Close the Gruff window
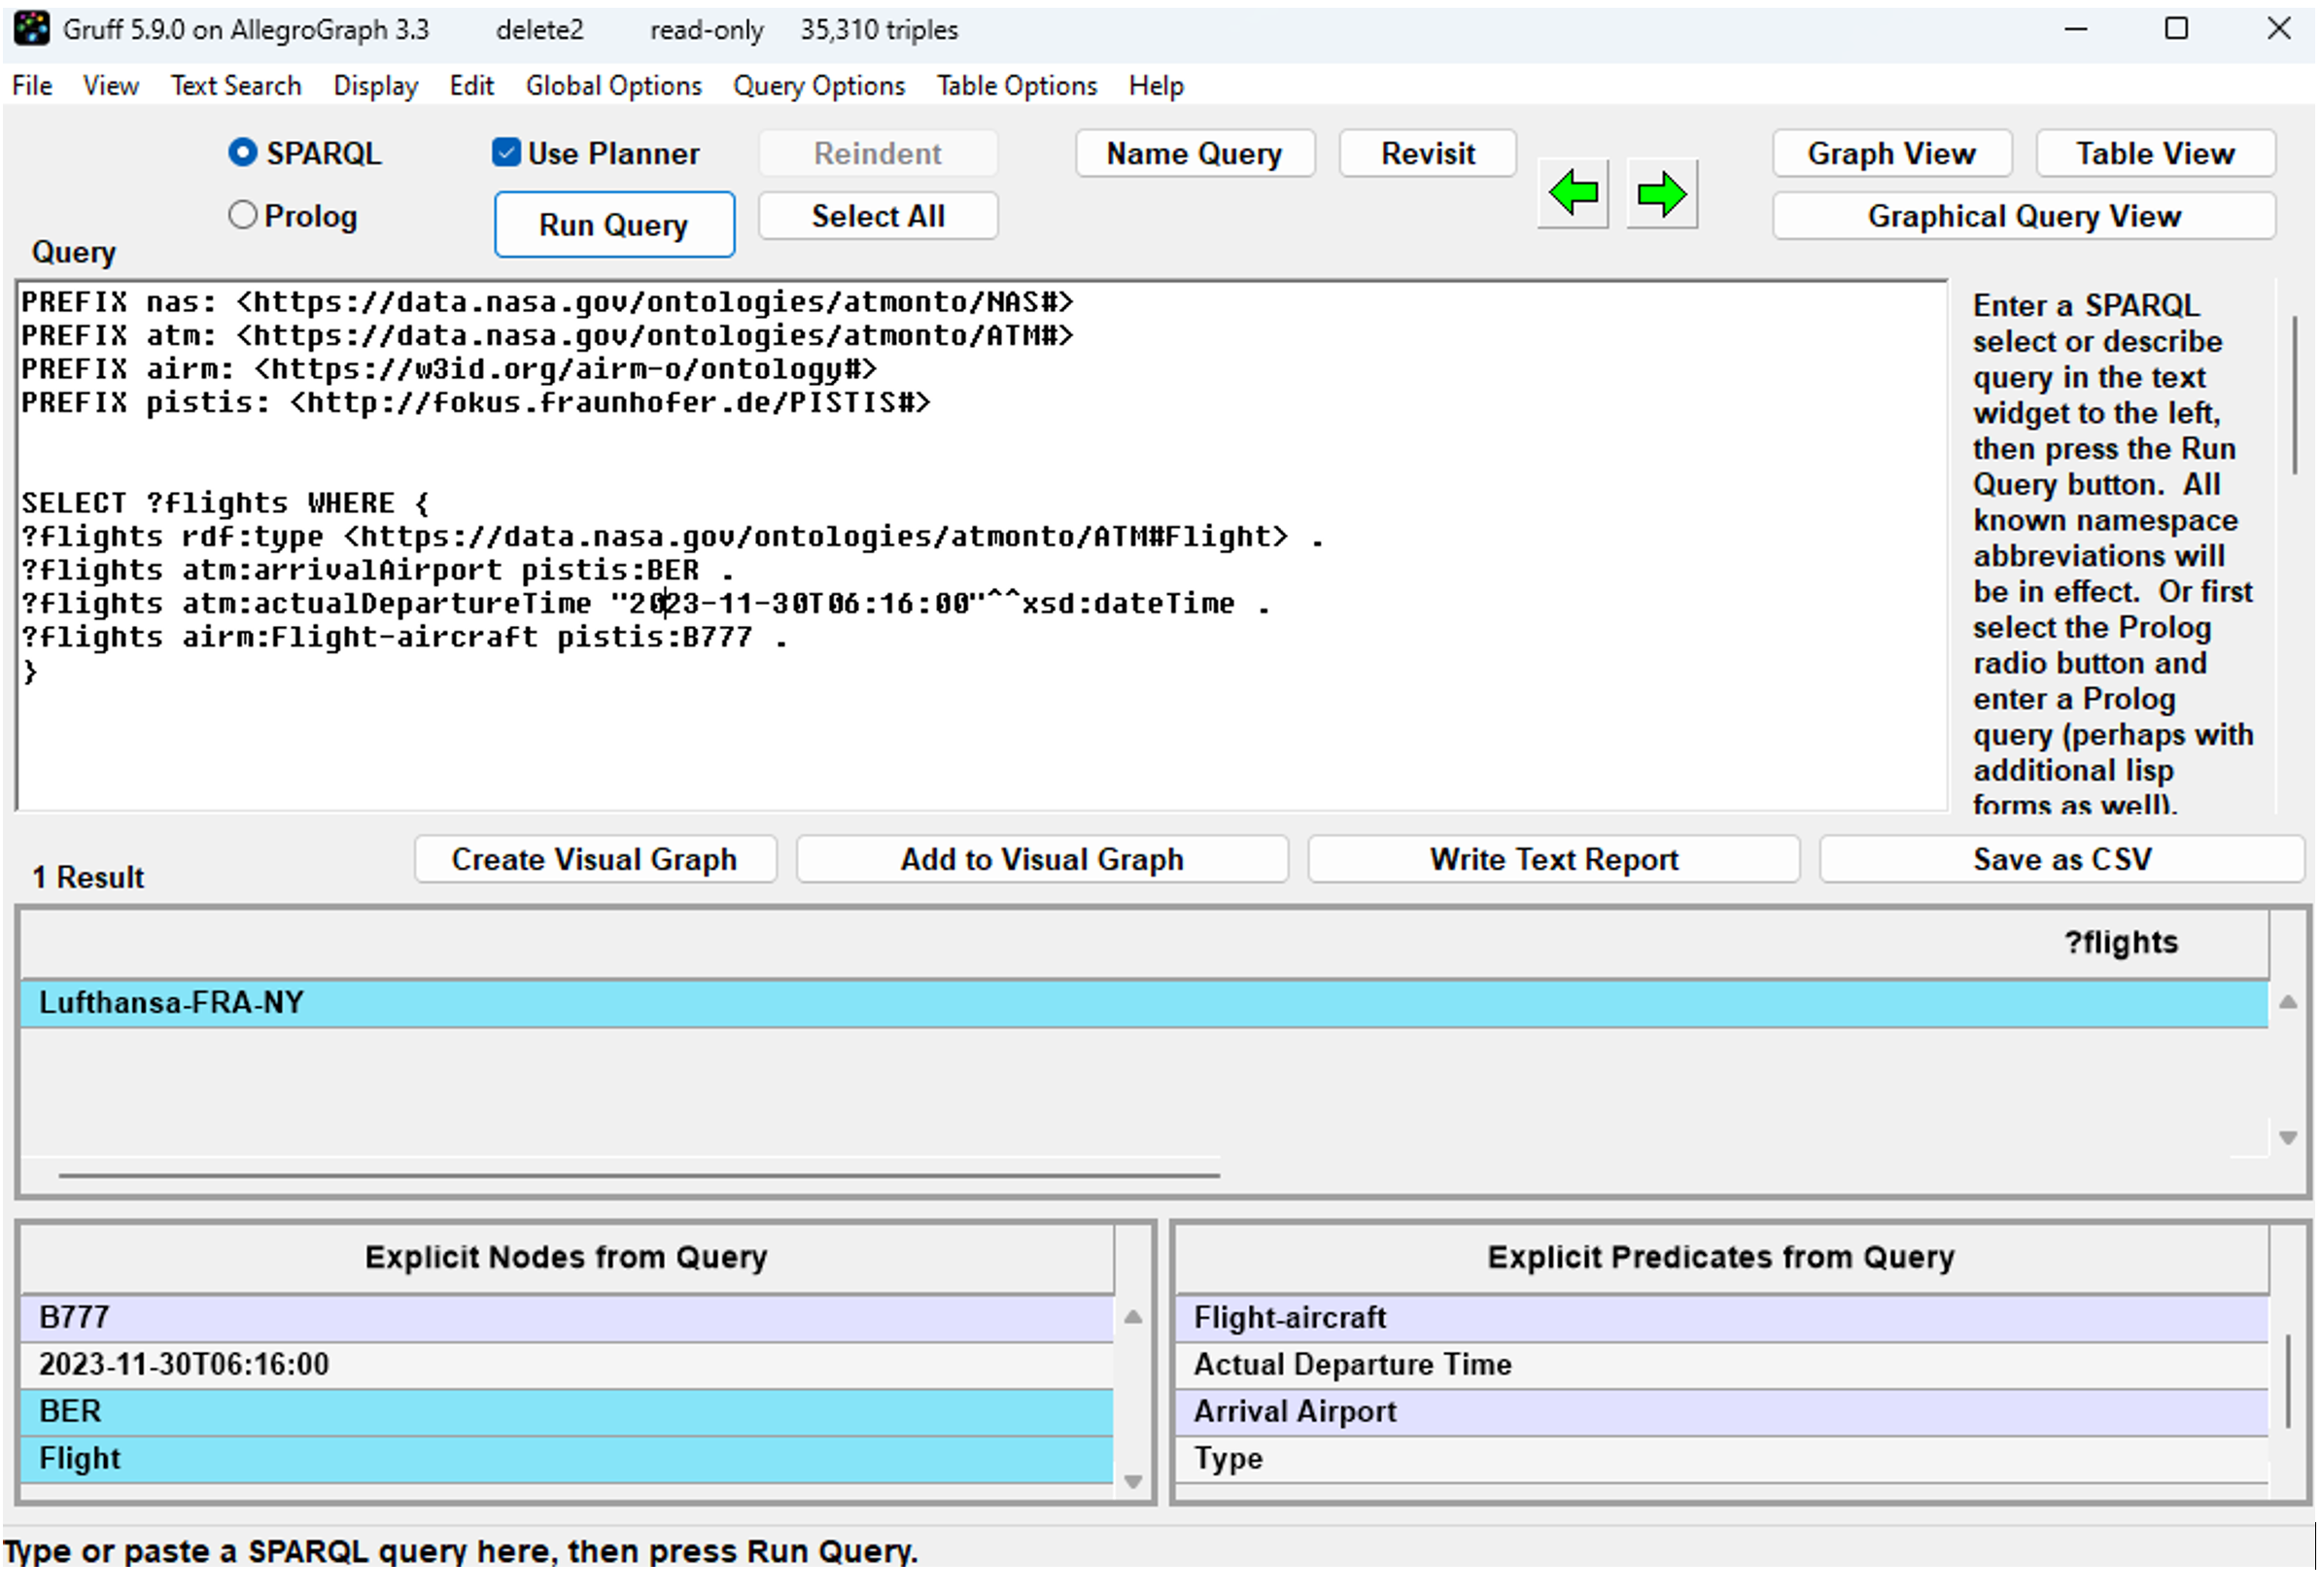The width and height of the screenshot is (2321, 1596). (x=2277, y=29)
